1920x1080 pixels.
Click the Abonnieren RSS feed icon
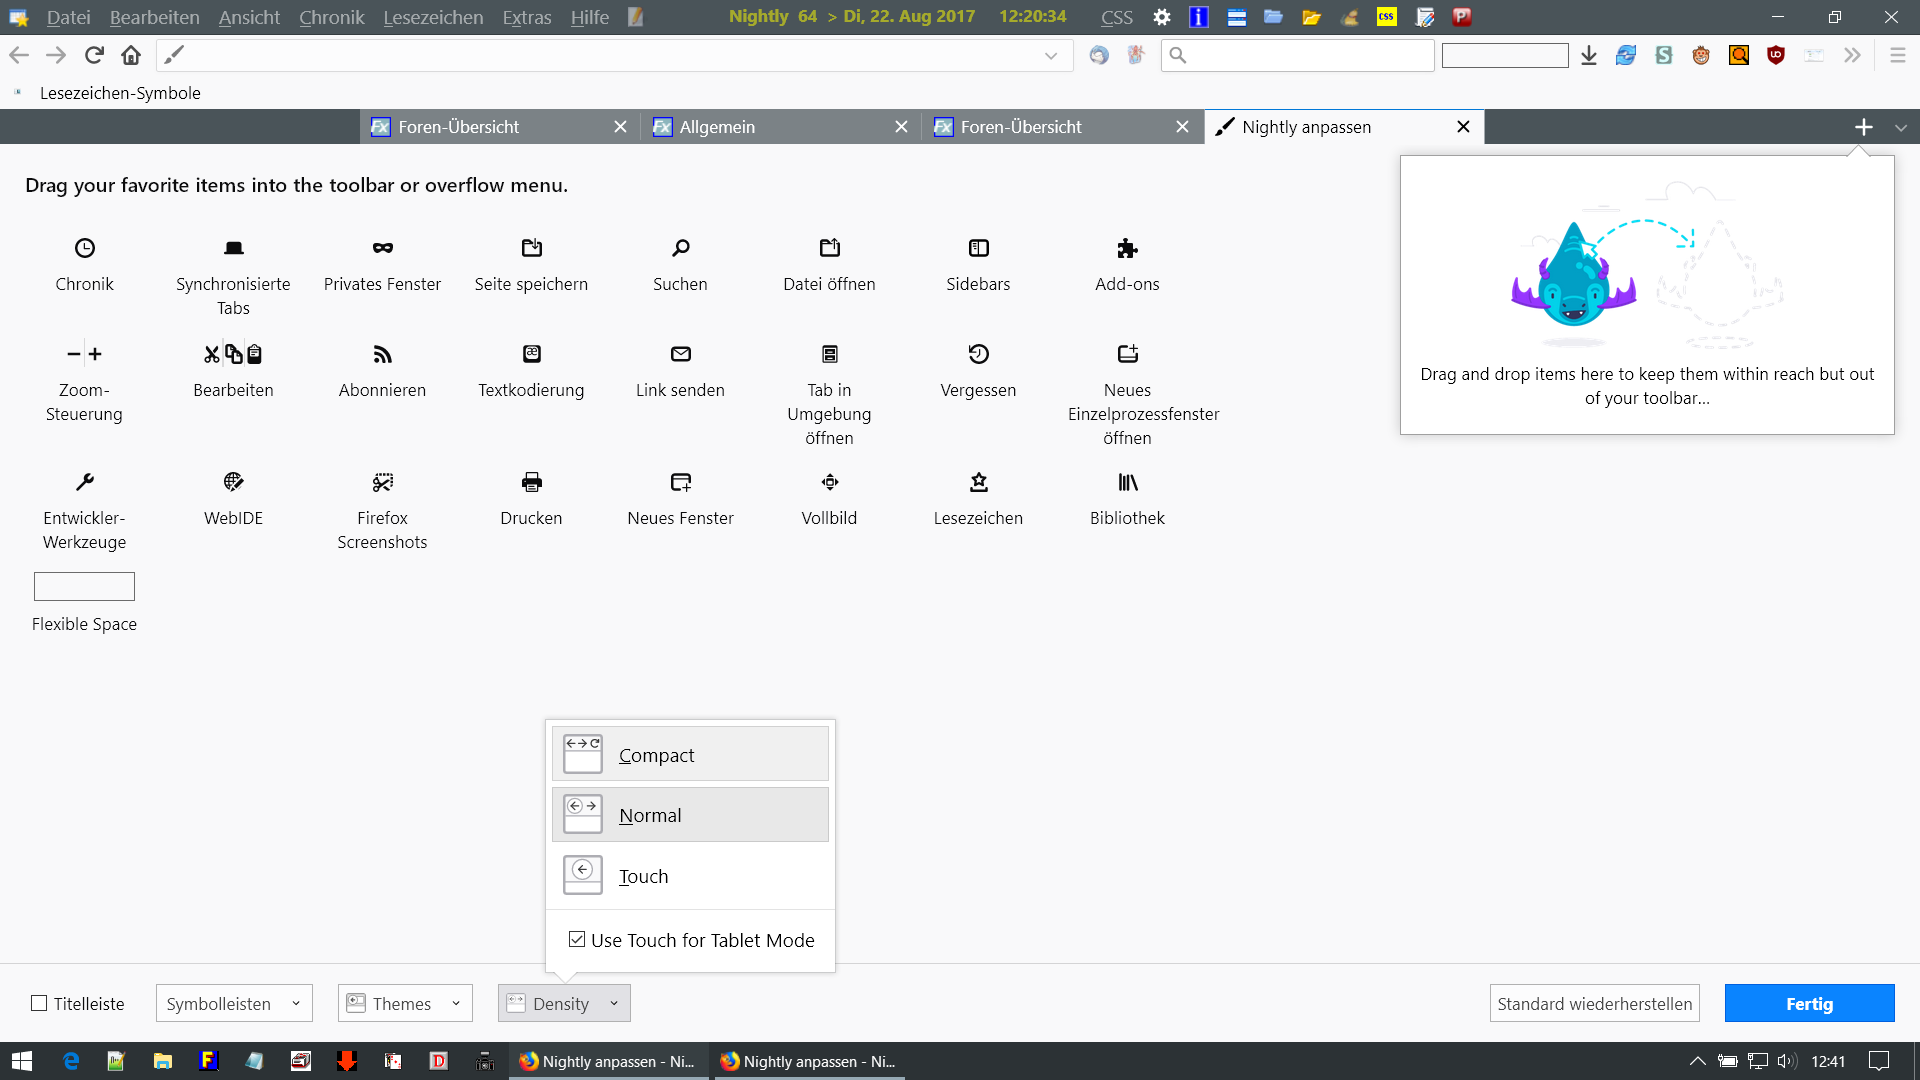pos(382,354)
